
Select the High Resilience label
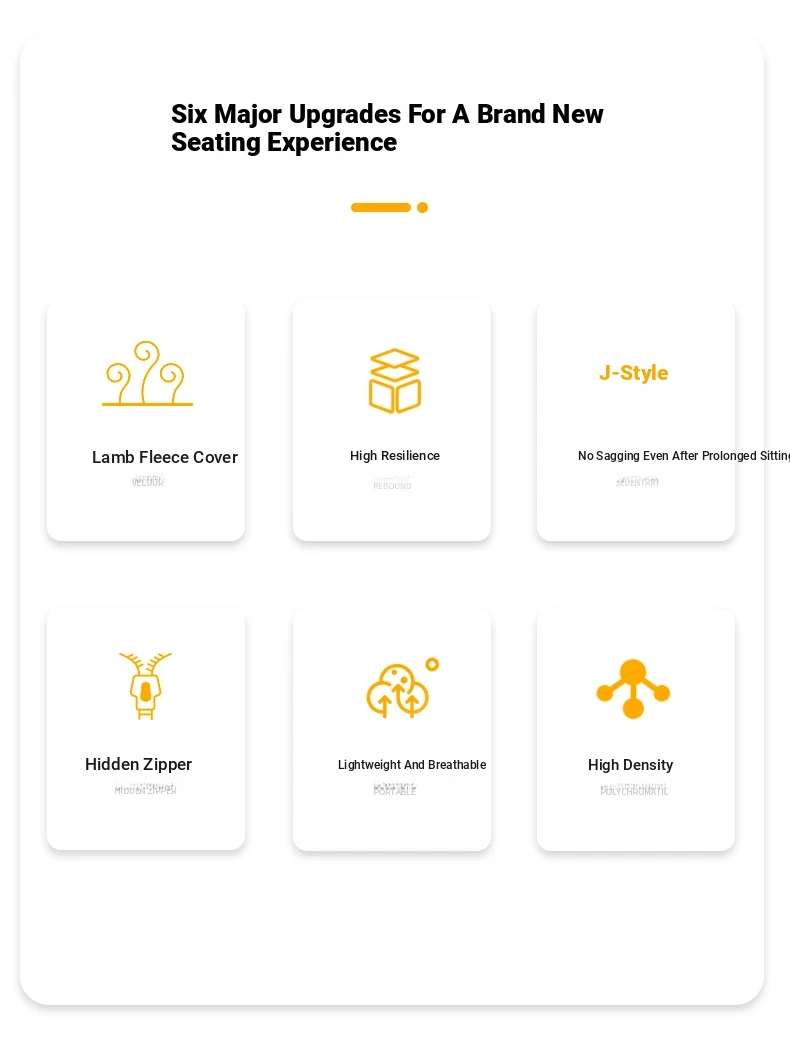394,456
